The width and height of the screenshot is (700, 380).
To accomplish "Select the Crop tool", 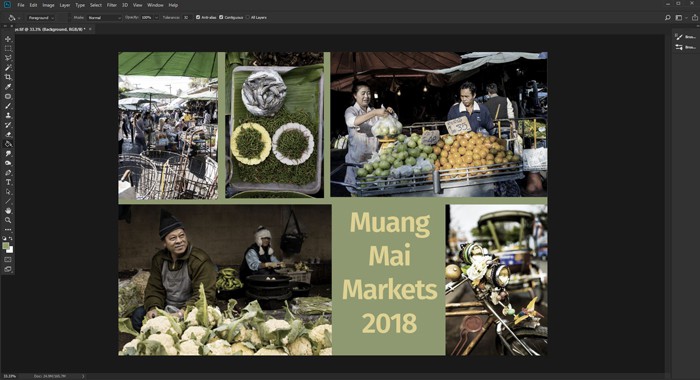I will pyautogui.click(x=8, y=77).
